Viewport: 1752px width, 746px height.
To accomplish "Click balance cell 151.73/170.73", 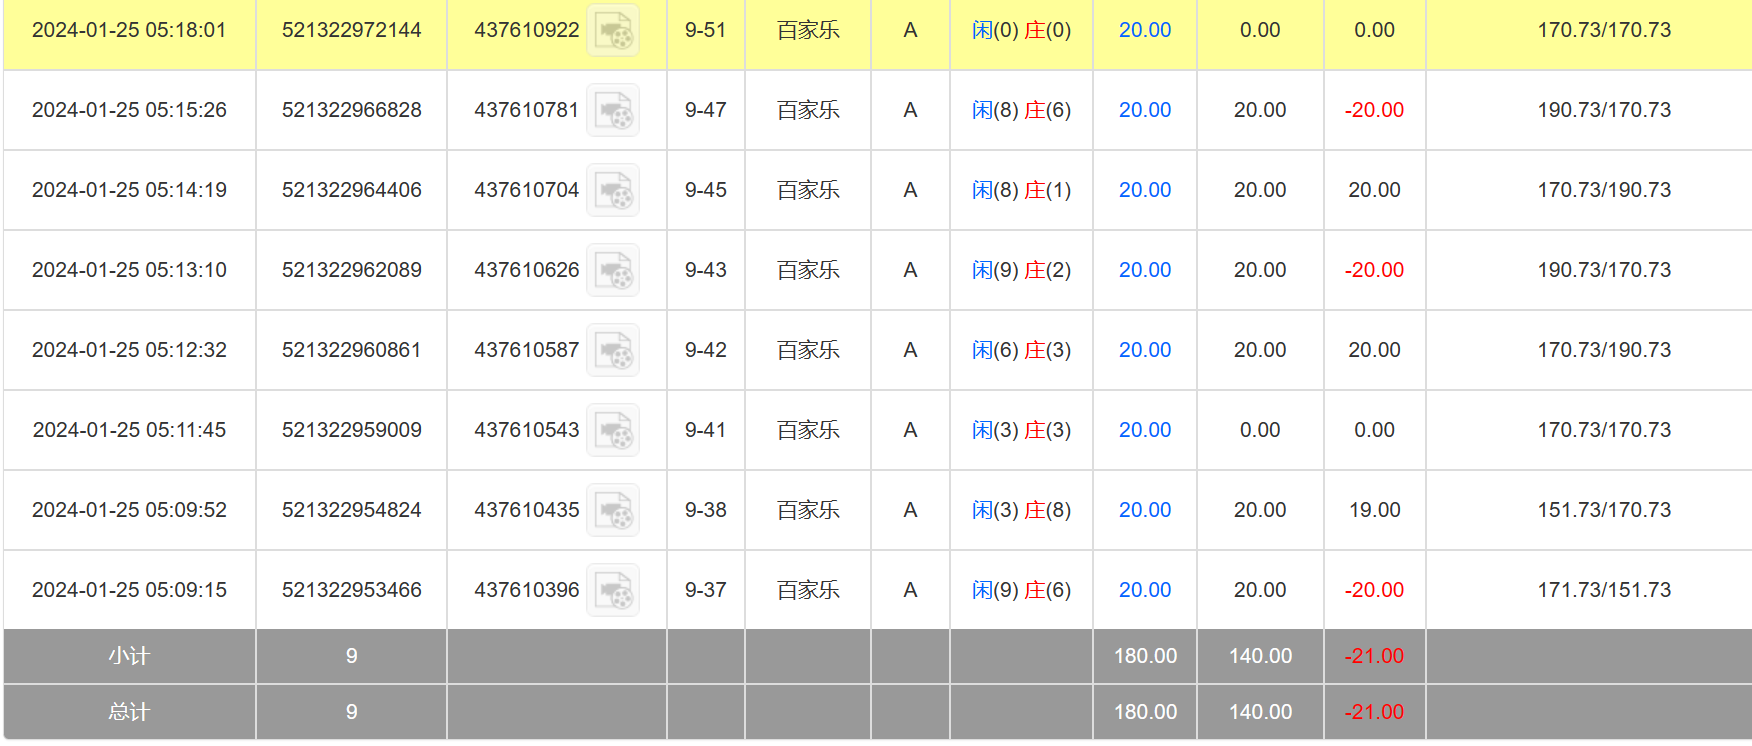I will click(x=1604, y=510).
